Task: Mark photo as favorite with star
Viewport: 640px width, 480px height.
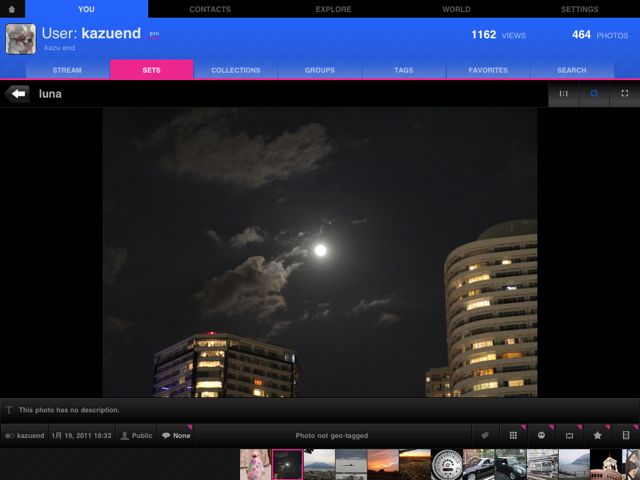Action: (597, 436)
